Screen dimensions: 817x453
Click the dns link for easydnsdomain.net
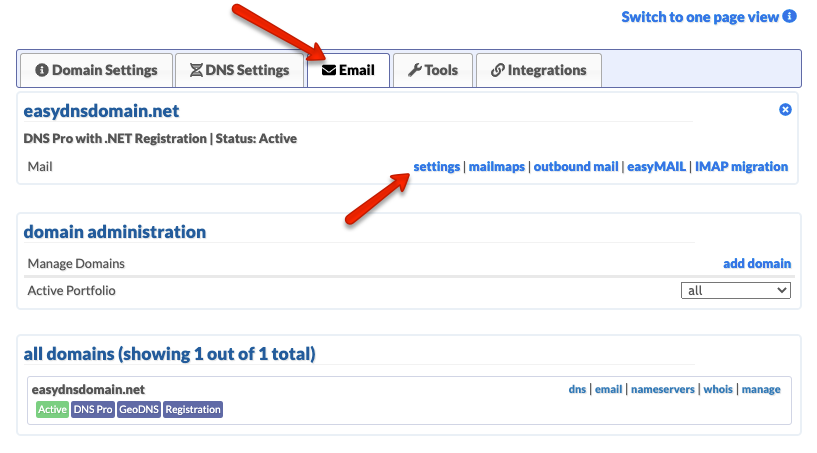tap(577, 389)
